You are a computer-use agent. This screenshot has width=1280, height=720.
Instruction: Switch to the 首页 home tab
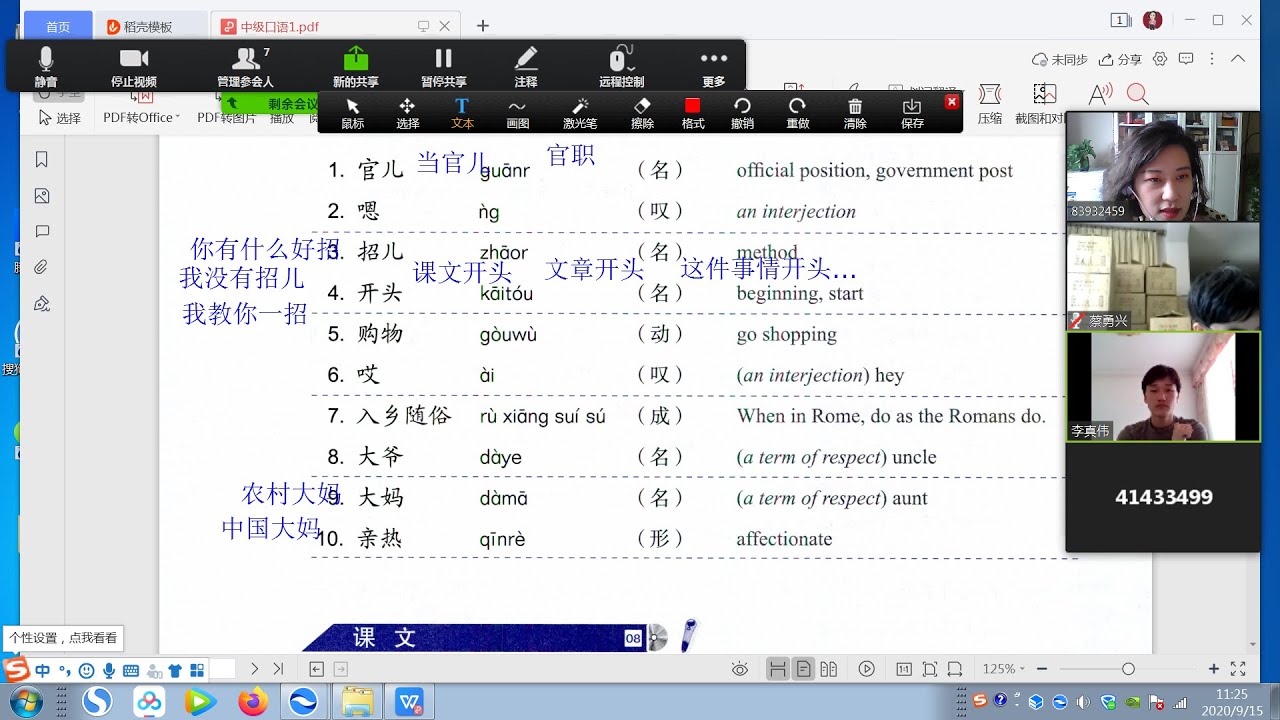click(x=58, y=26)
